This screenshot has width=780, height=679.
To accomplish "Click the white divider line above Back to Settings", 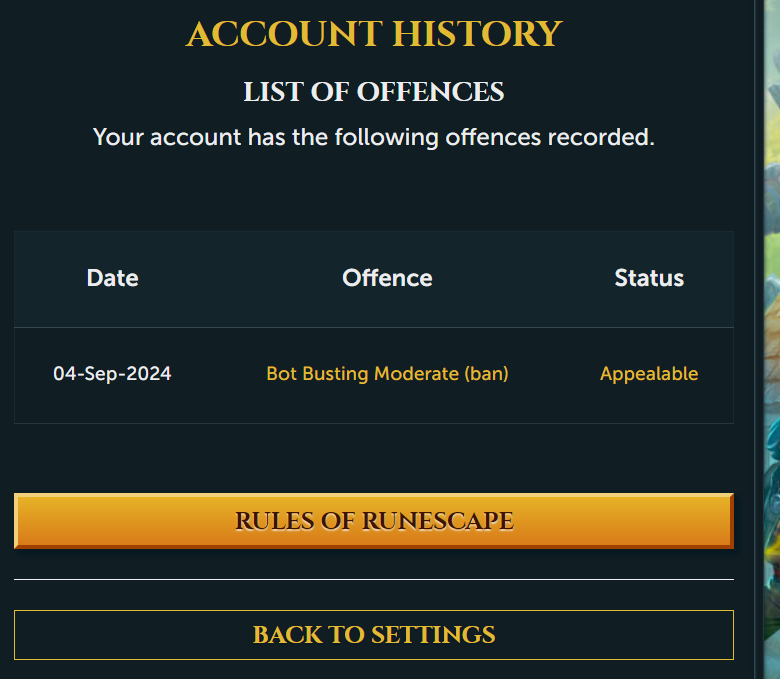I will [374, 579].
